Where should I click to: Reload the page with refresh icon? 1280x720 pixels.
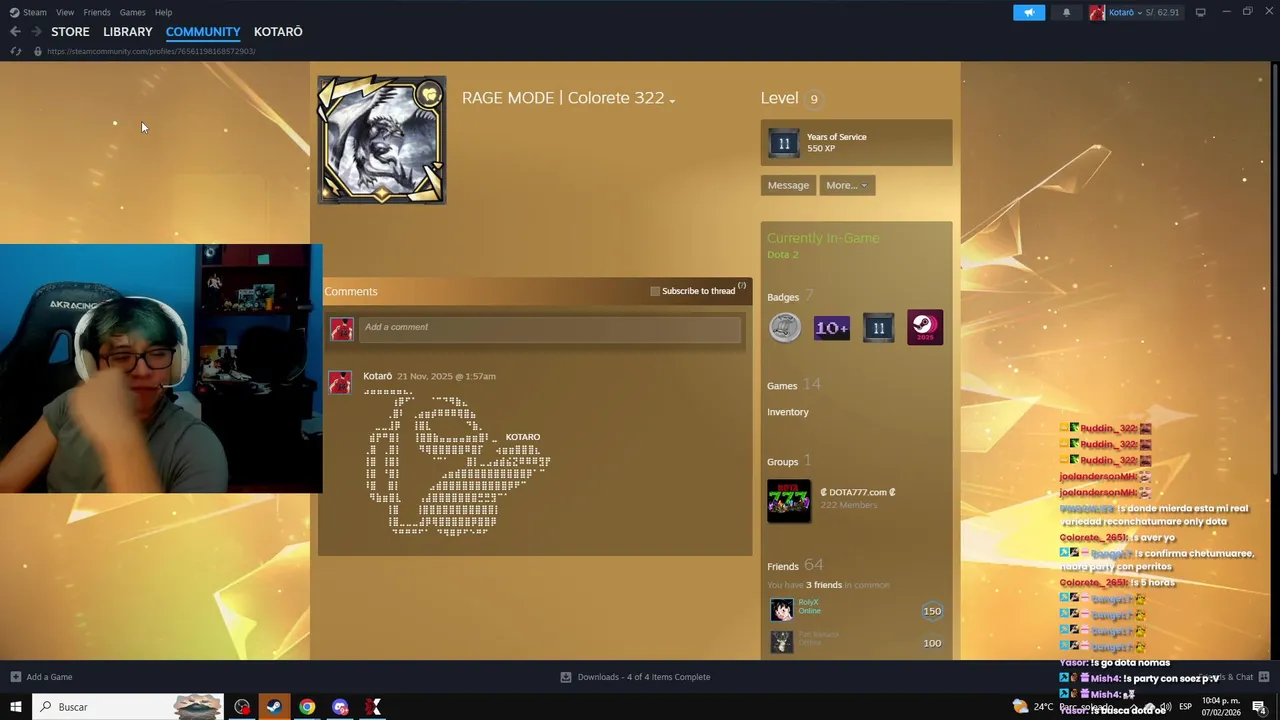tap(16, 51)
